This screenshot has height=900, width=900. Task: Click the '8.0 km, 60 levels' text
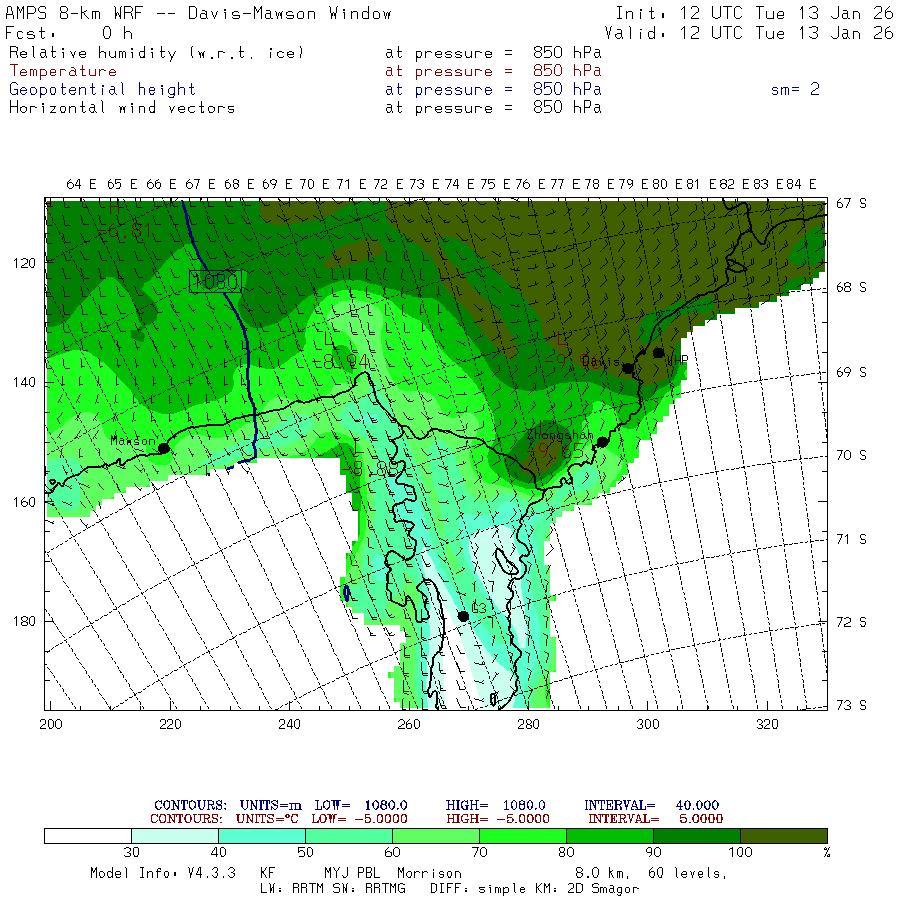click(651, 874)
